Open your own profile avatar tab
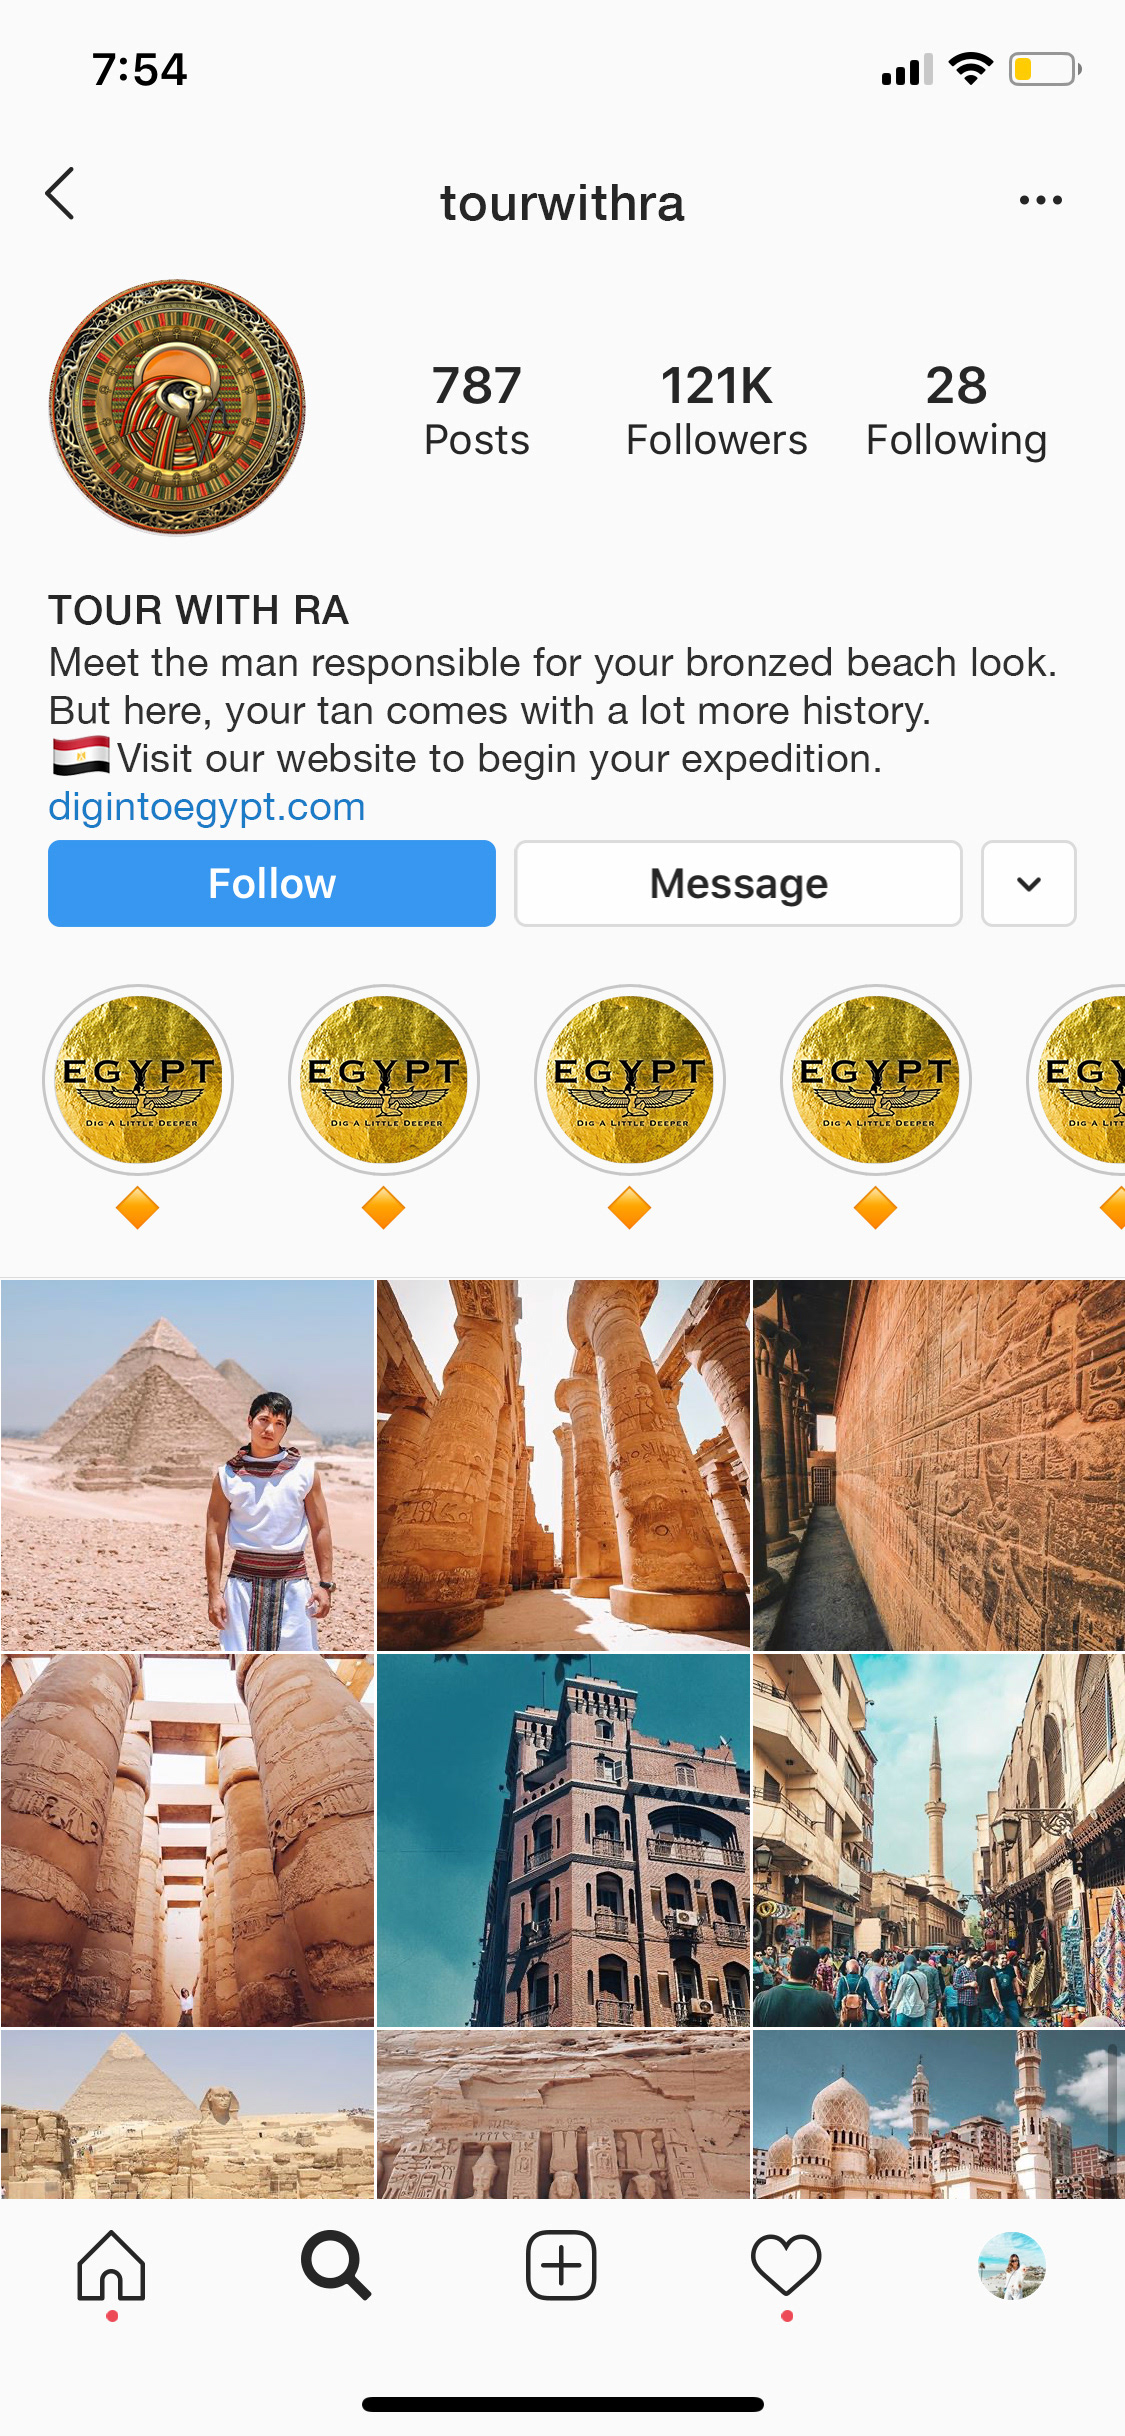This screenshot has width=1125, height=2436. coord(1011,2266)
